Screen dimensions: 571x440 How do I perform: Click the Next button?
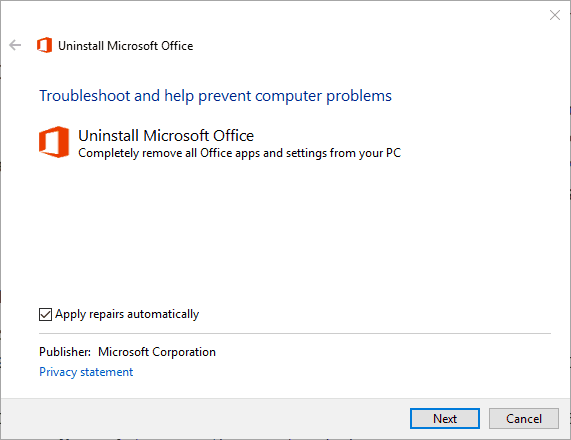pos(445,419)
